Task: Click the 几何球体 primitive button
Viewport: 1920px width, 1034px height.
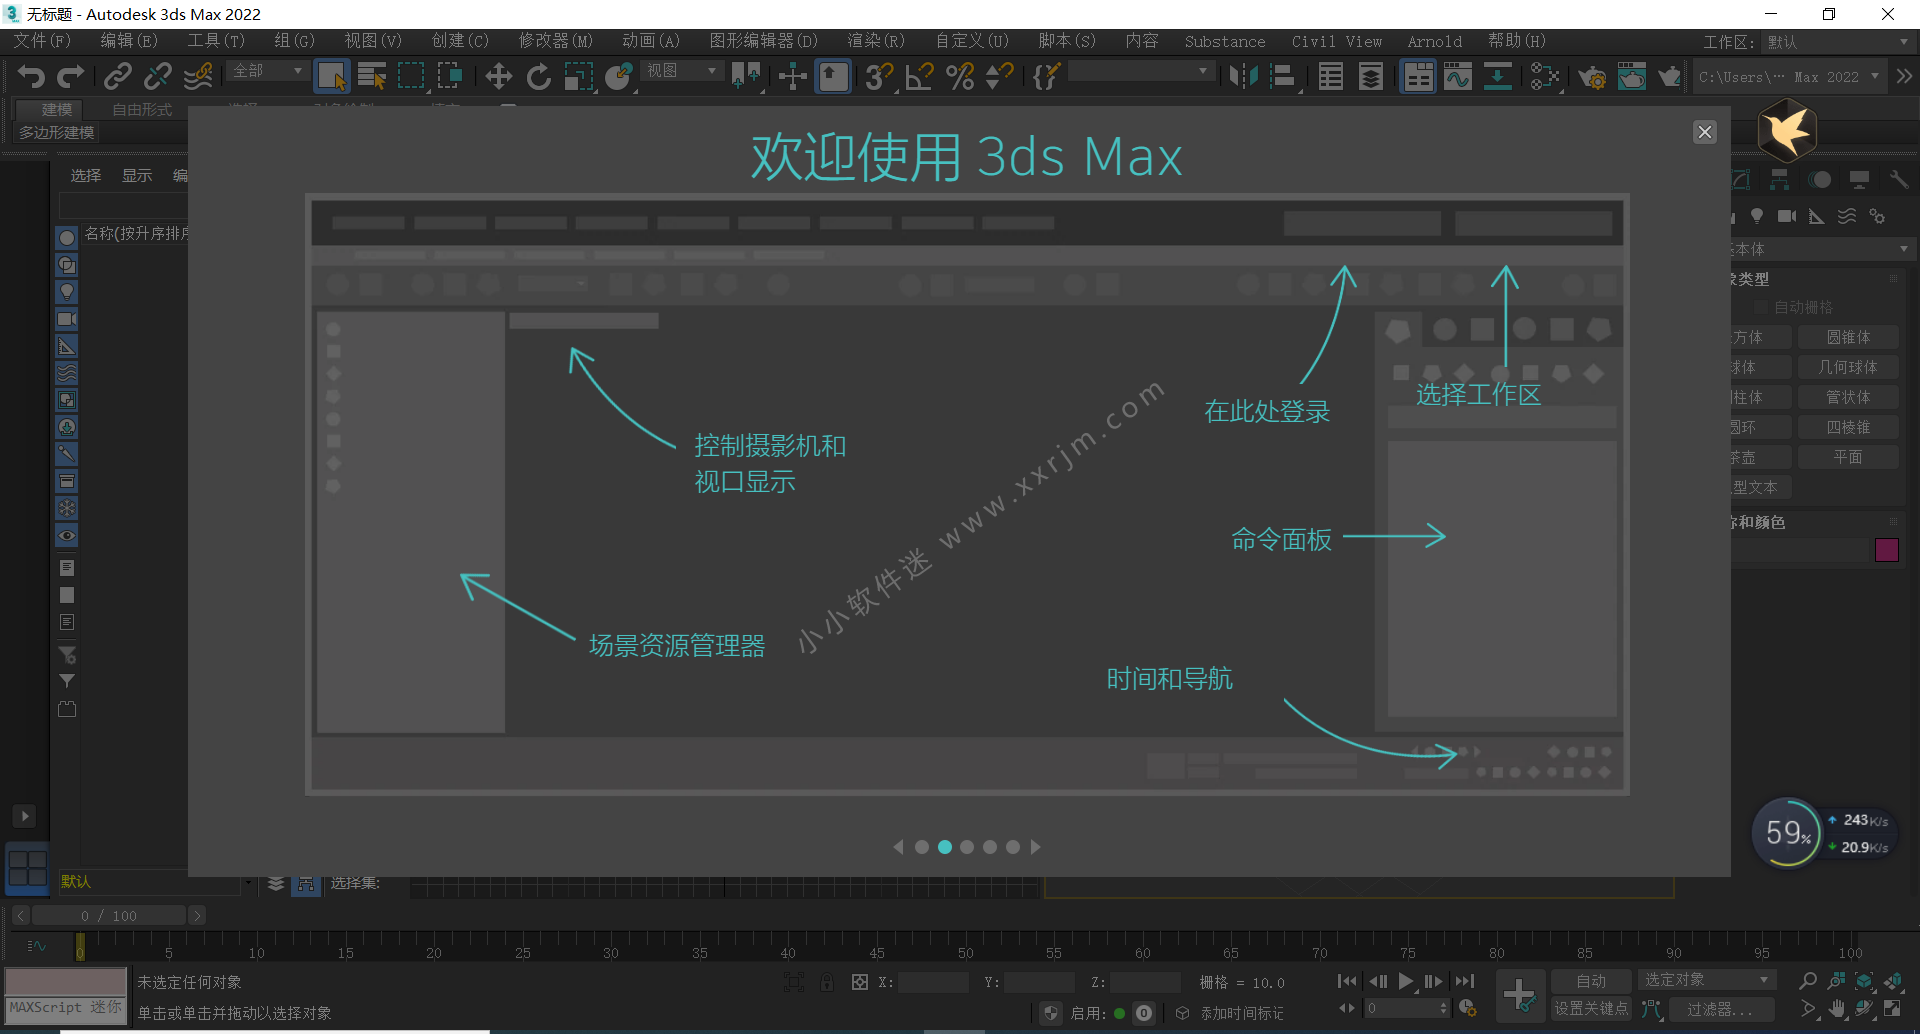Action: [1848, 367]
